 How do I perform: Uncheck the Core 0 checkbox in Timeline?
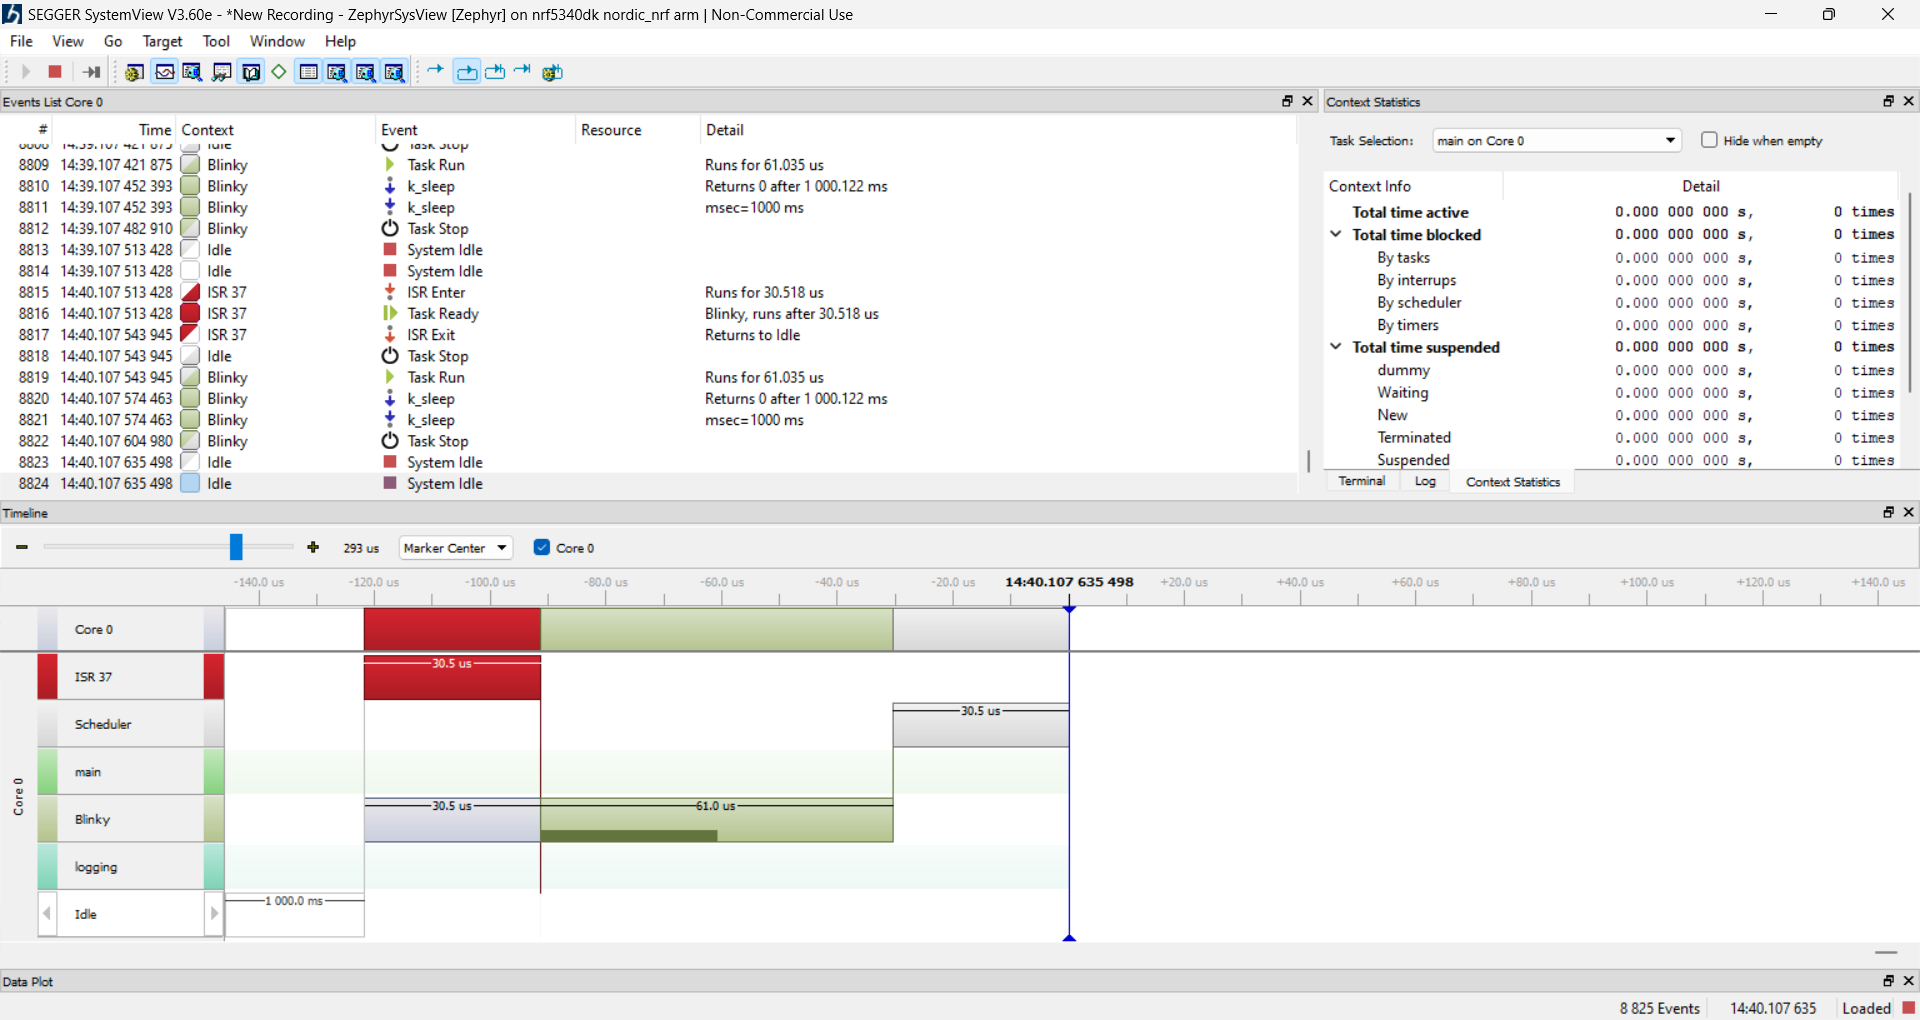(541, 547)
